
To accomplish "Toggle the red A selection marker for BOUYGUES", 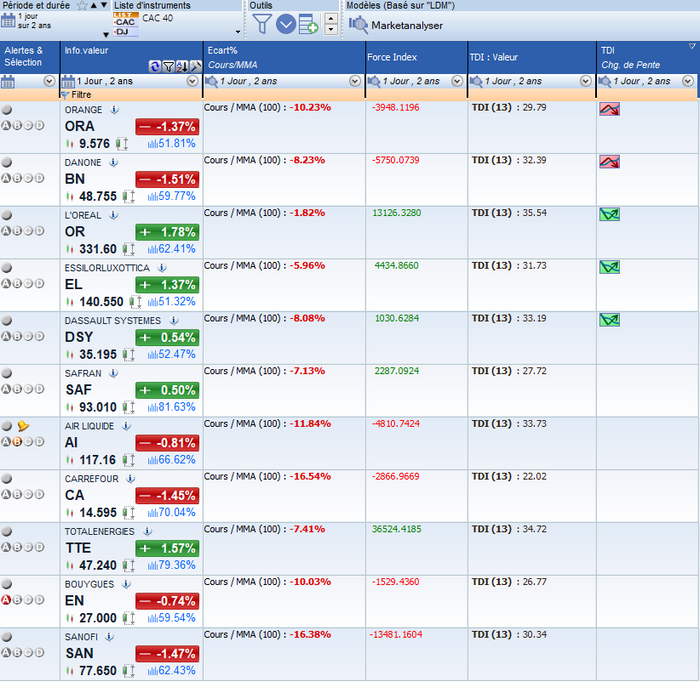I will (x=6, y=600).
